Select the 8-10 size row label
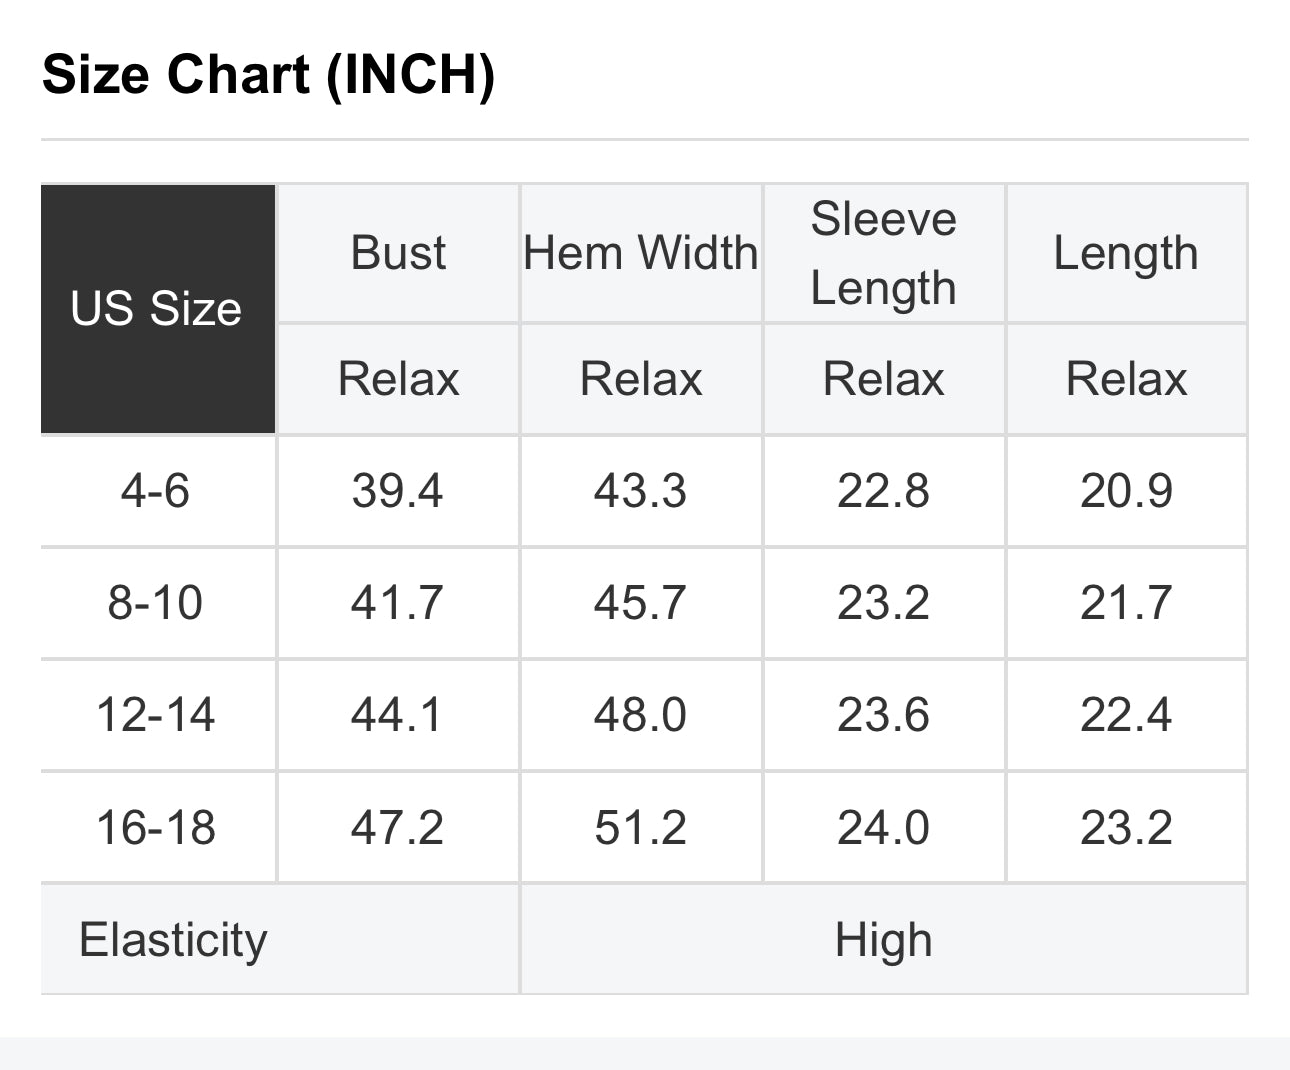1290x1070 pixels. (155, 603)
